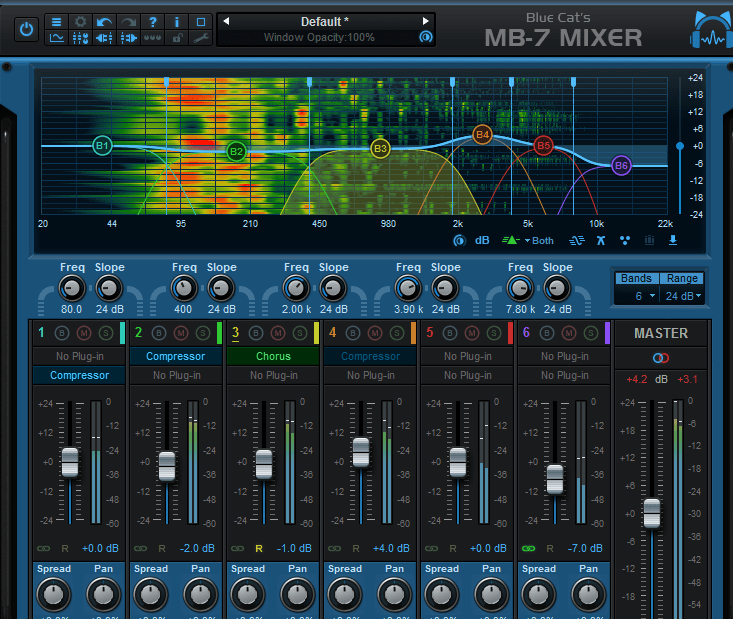The width and height of the screenshot is (733, 619).
Task: Select the next preset arrow
Action: tap(425, 21)
